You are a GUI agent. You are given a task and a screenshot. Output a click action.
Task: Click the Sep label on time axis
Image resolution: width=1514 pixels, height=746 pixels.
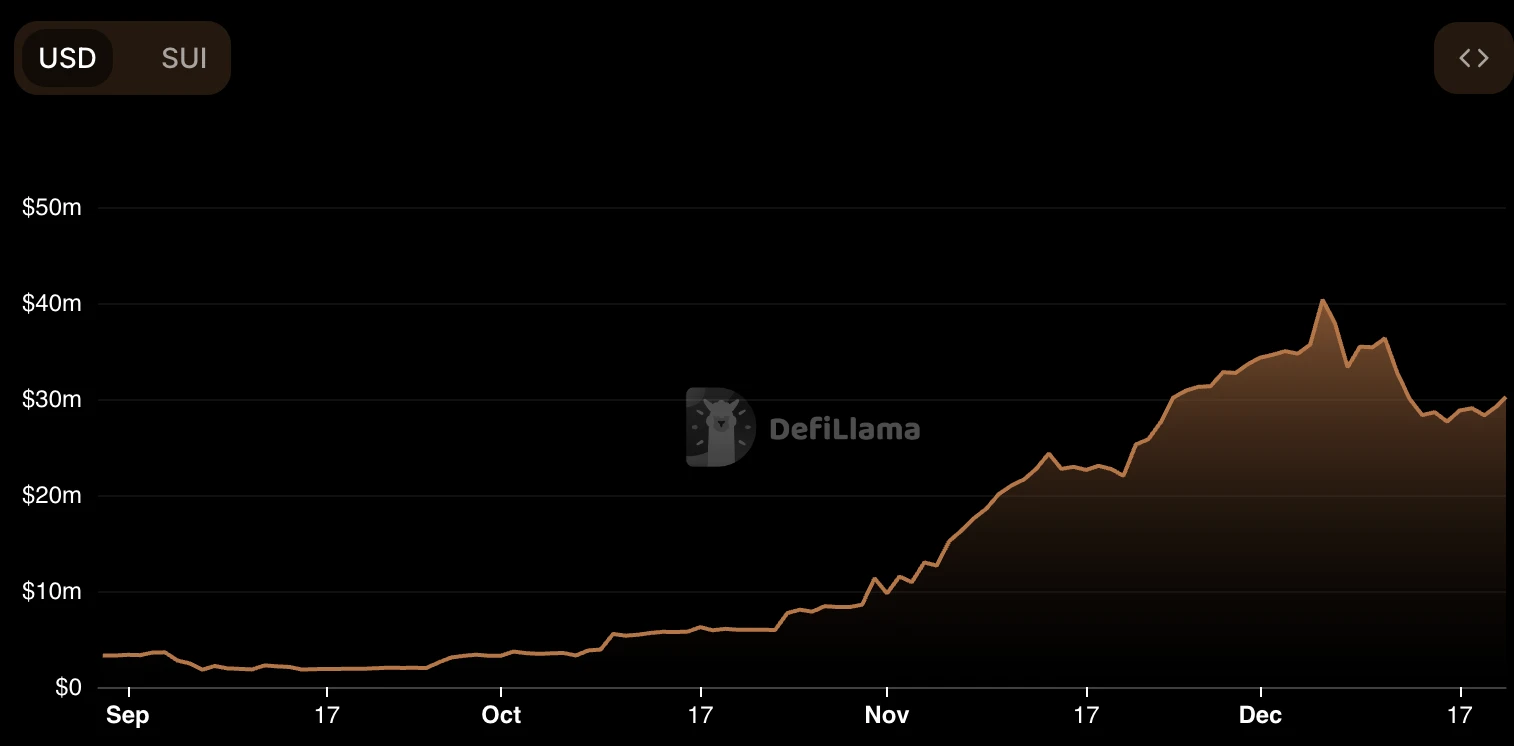click(127, 715)
